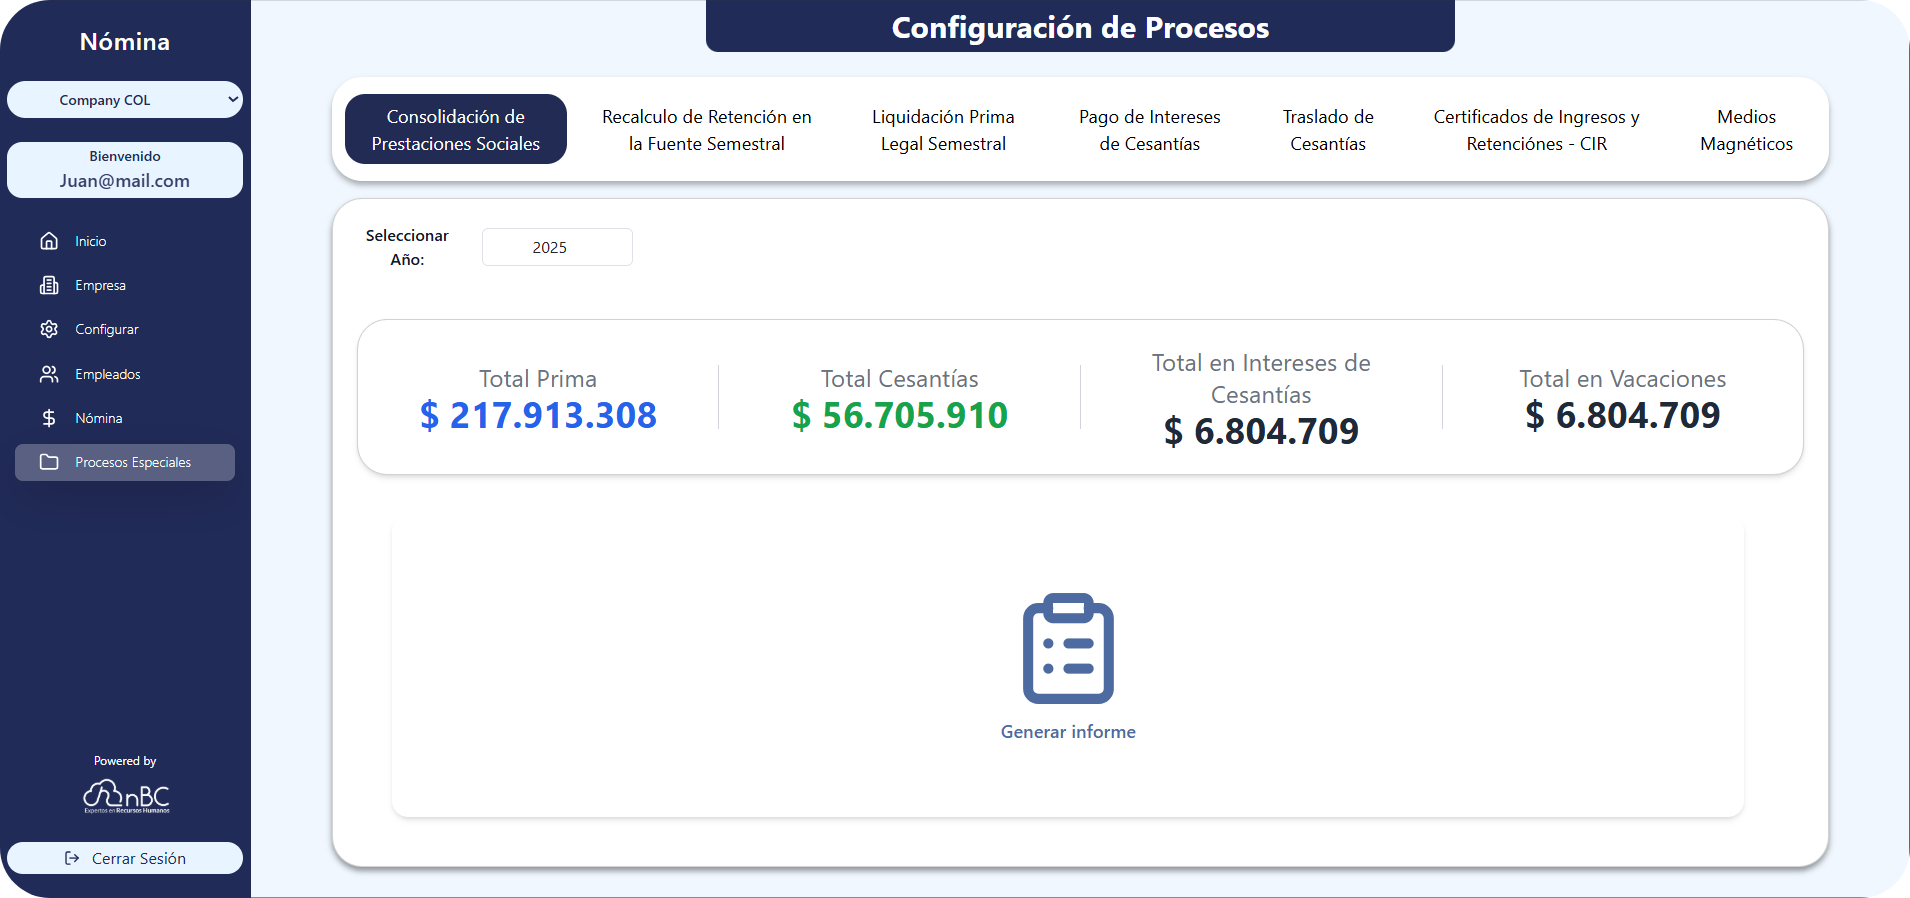Screen dimensions: 1910x898
Task: Open Liquidación Prima Legal Semestral tab
Action: click(943, 130)
